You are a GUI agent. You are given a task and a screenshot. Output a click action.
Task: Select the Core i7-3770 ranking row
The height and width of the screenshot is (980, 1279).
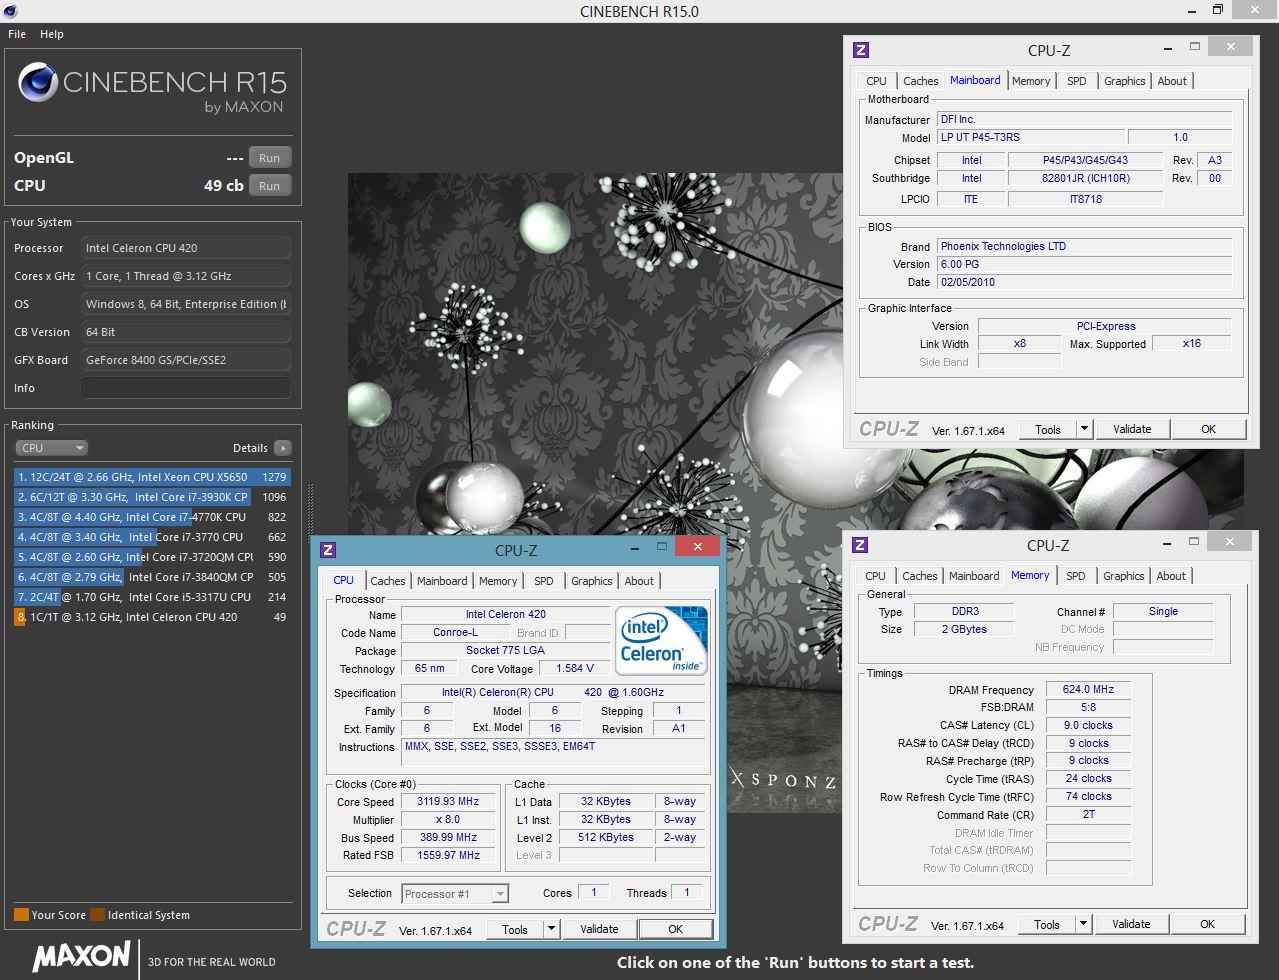151,537
